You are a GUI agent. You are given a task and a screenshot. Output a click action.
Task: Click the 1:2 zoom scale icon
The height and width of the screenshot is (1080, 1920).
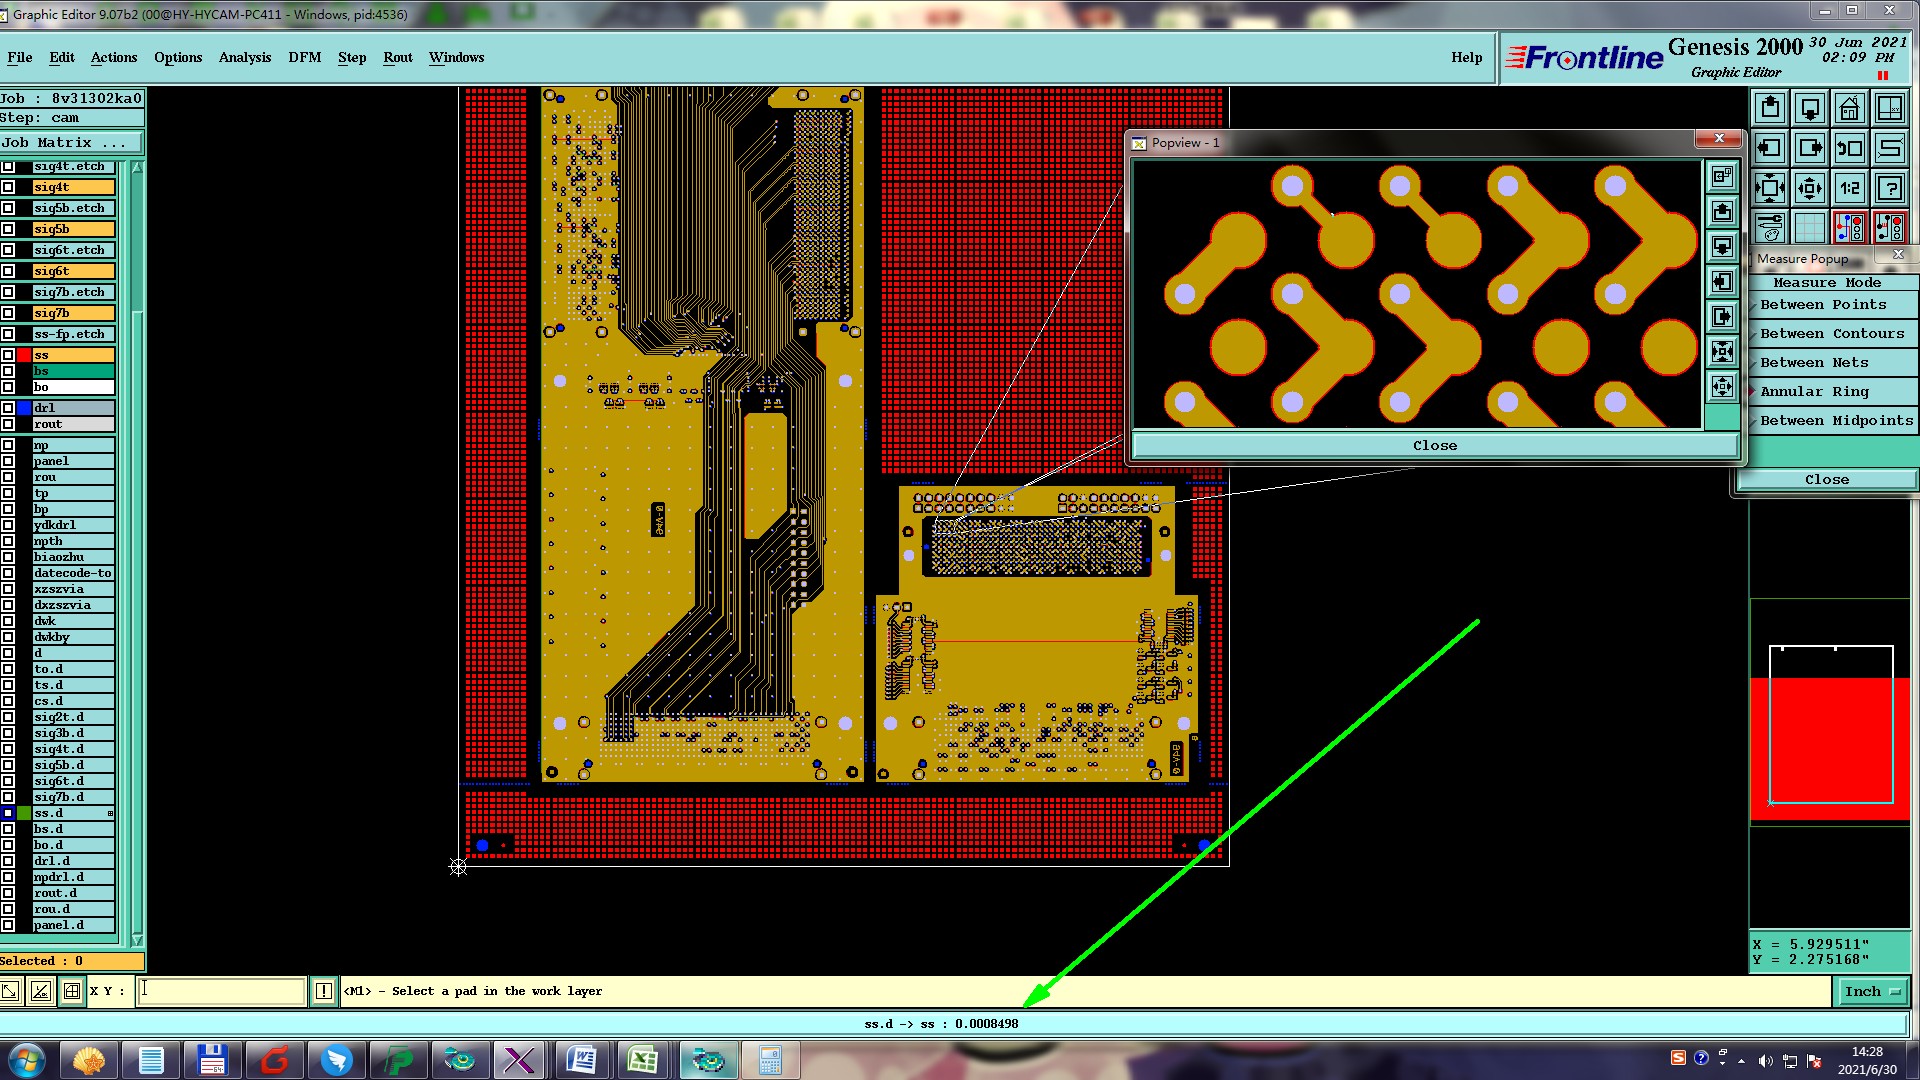click(x=1849, y=187)
